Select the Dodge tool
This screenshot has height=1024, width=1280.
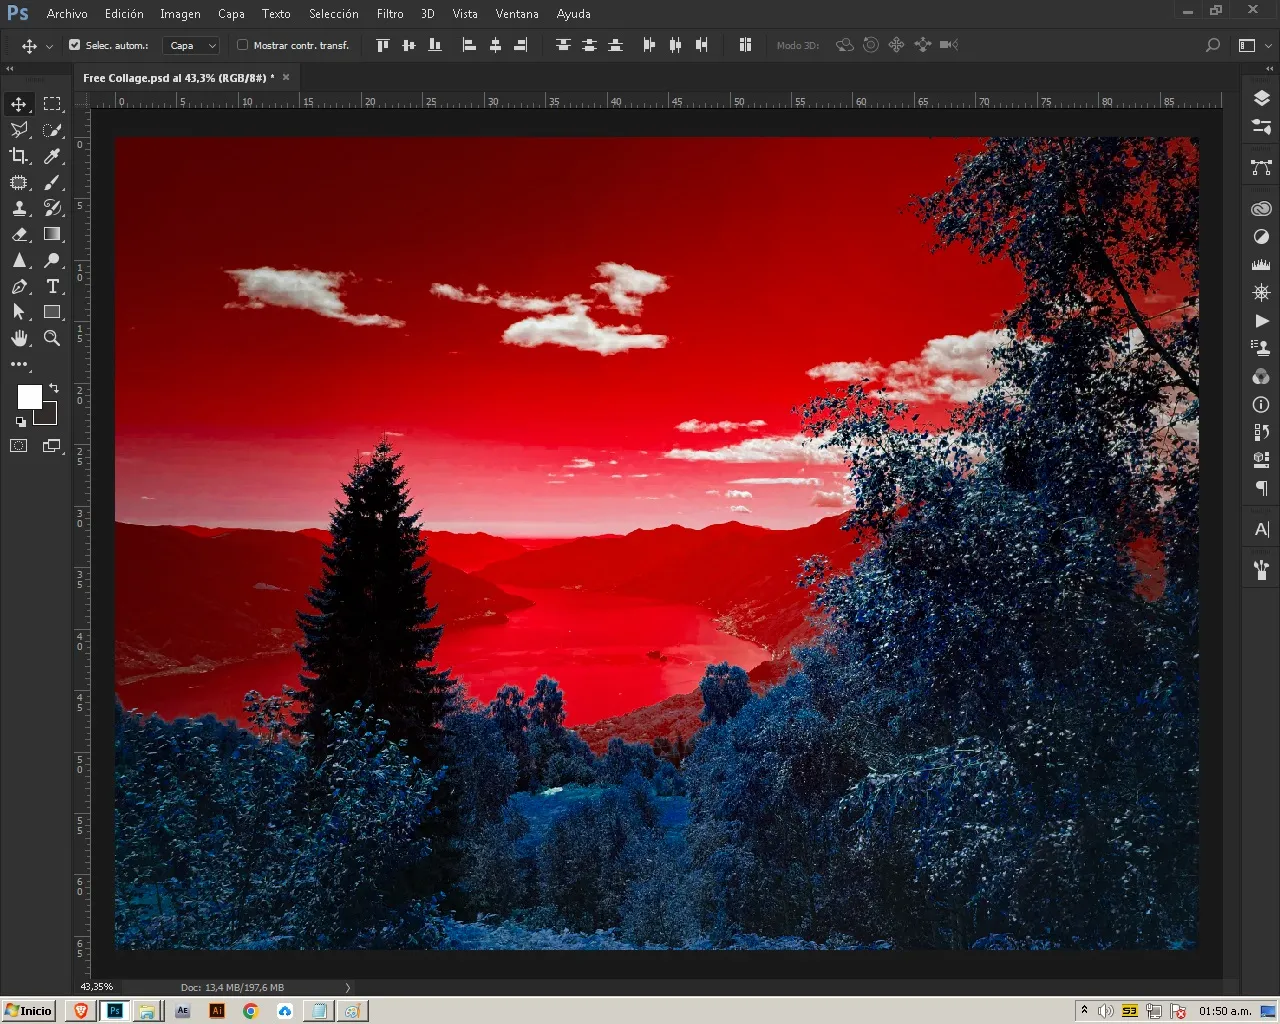coord(52,260)
